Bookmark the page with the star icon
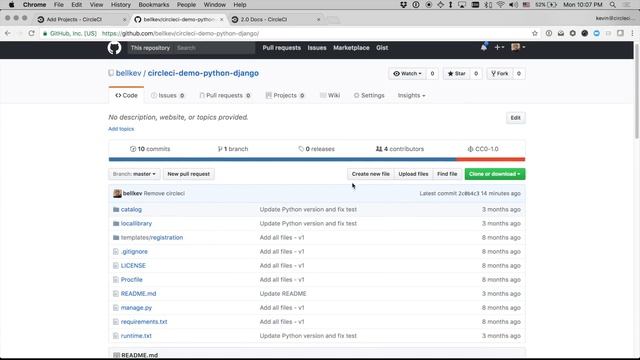The image size is (640, 360). coord(535,33)
